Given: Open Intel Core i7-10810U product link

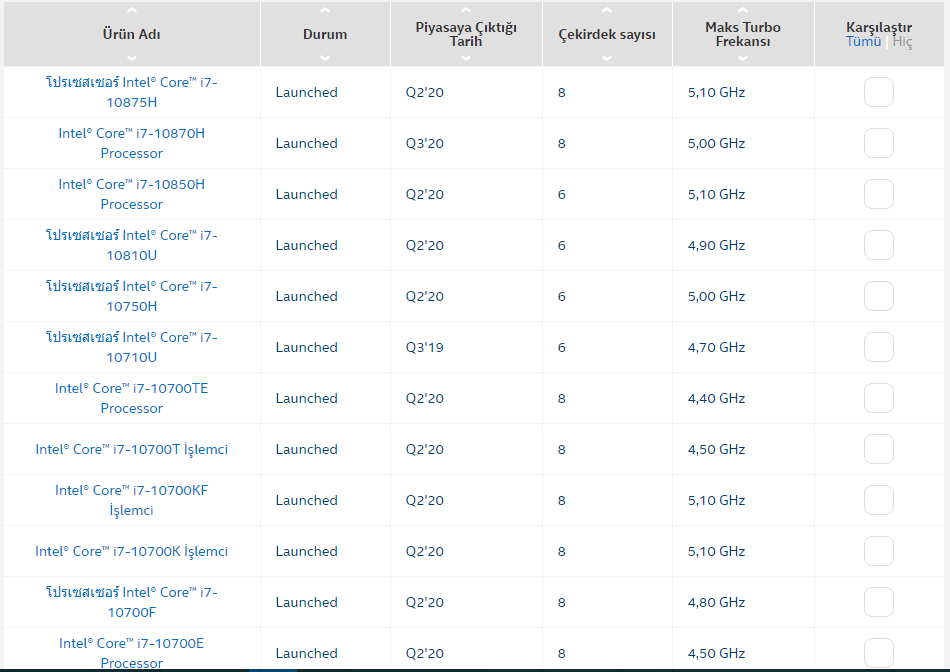Looking at the screenshot, I should click(131, 245).
